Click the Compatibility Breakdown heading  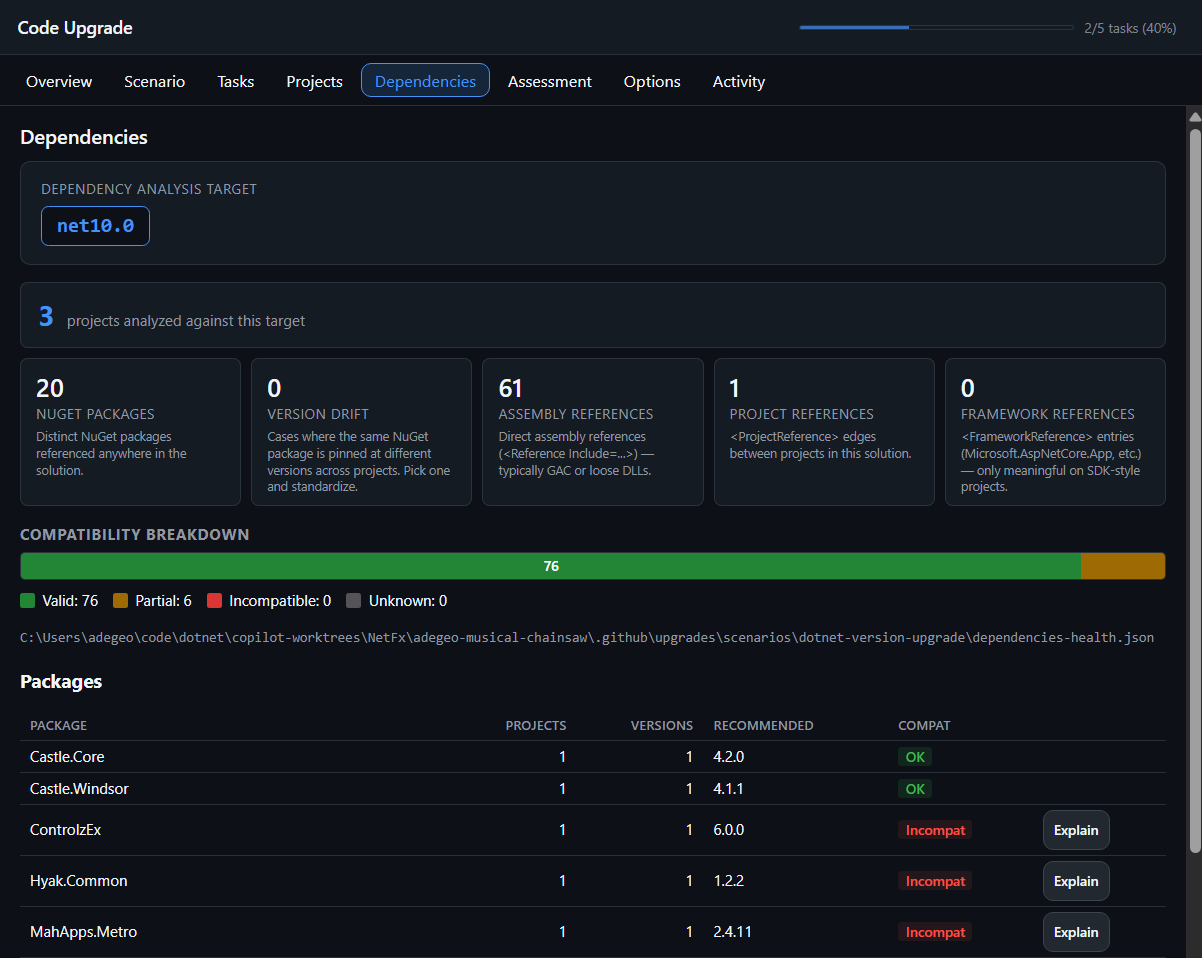[135, 535]
